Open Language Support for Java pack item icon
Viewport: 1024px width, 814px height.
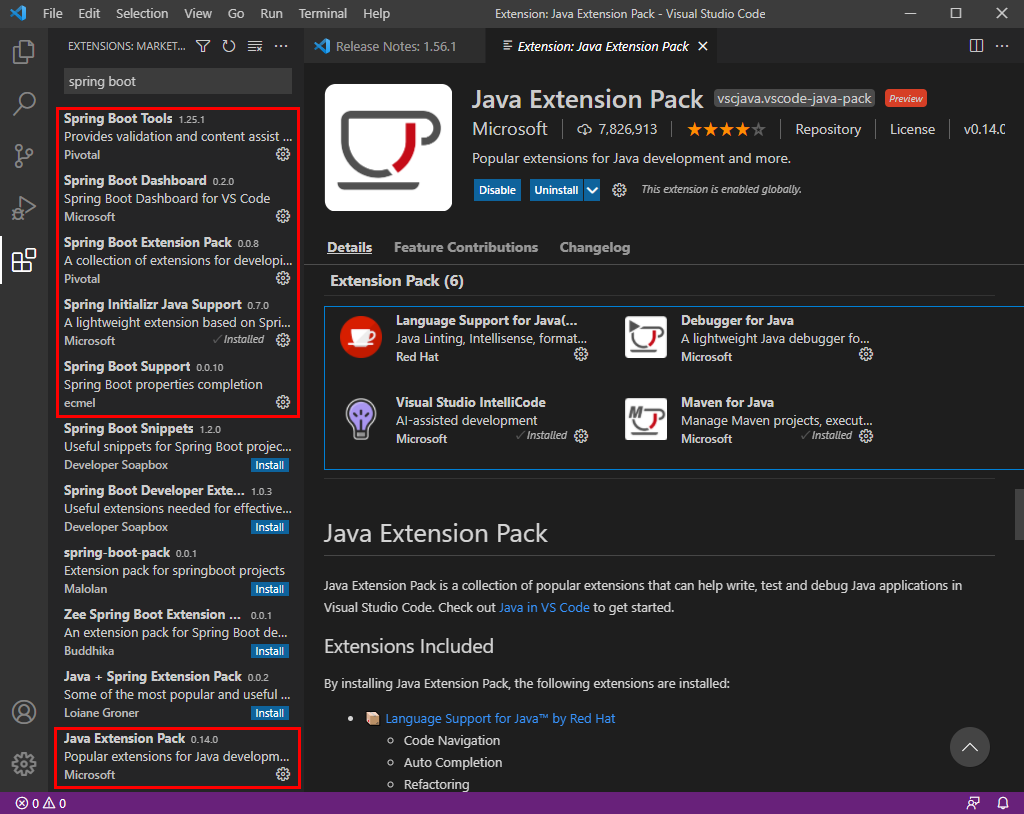pyautogui.click(x=361, y=337)
